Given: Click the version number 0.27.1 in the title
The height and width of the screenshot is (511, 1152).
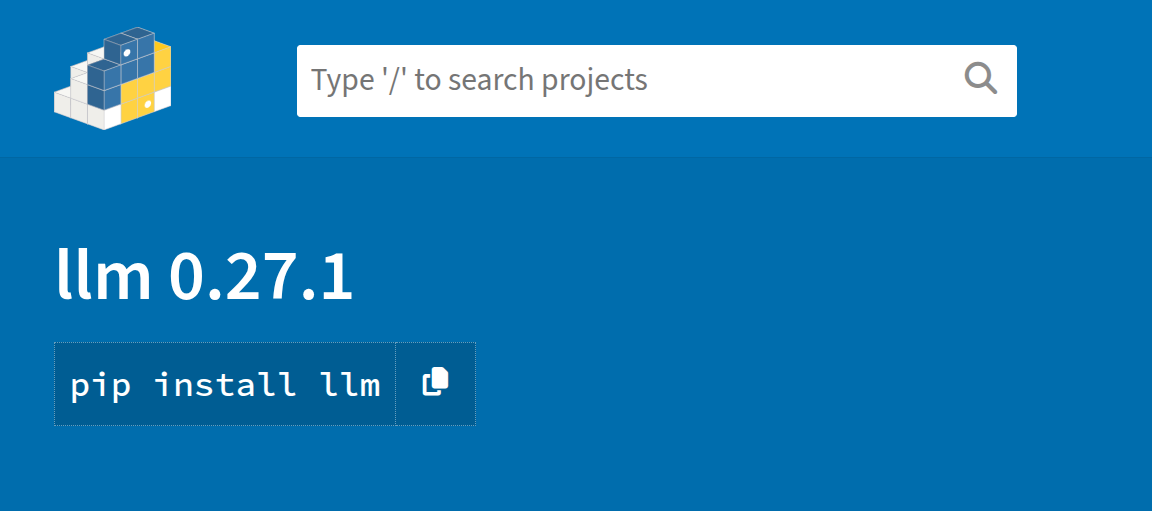Looking at the screenshot, I should pos(261,277).
